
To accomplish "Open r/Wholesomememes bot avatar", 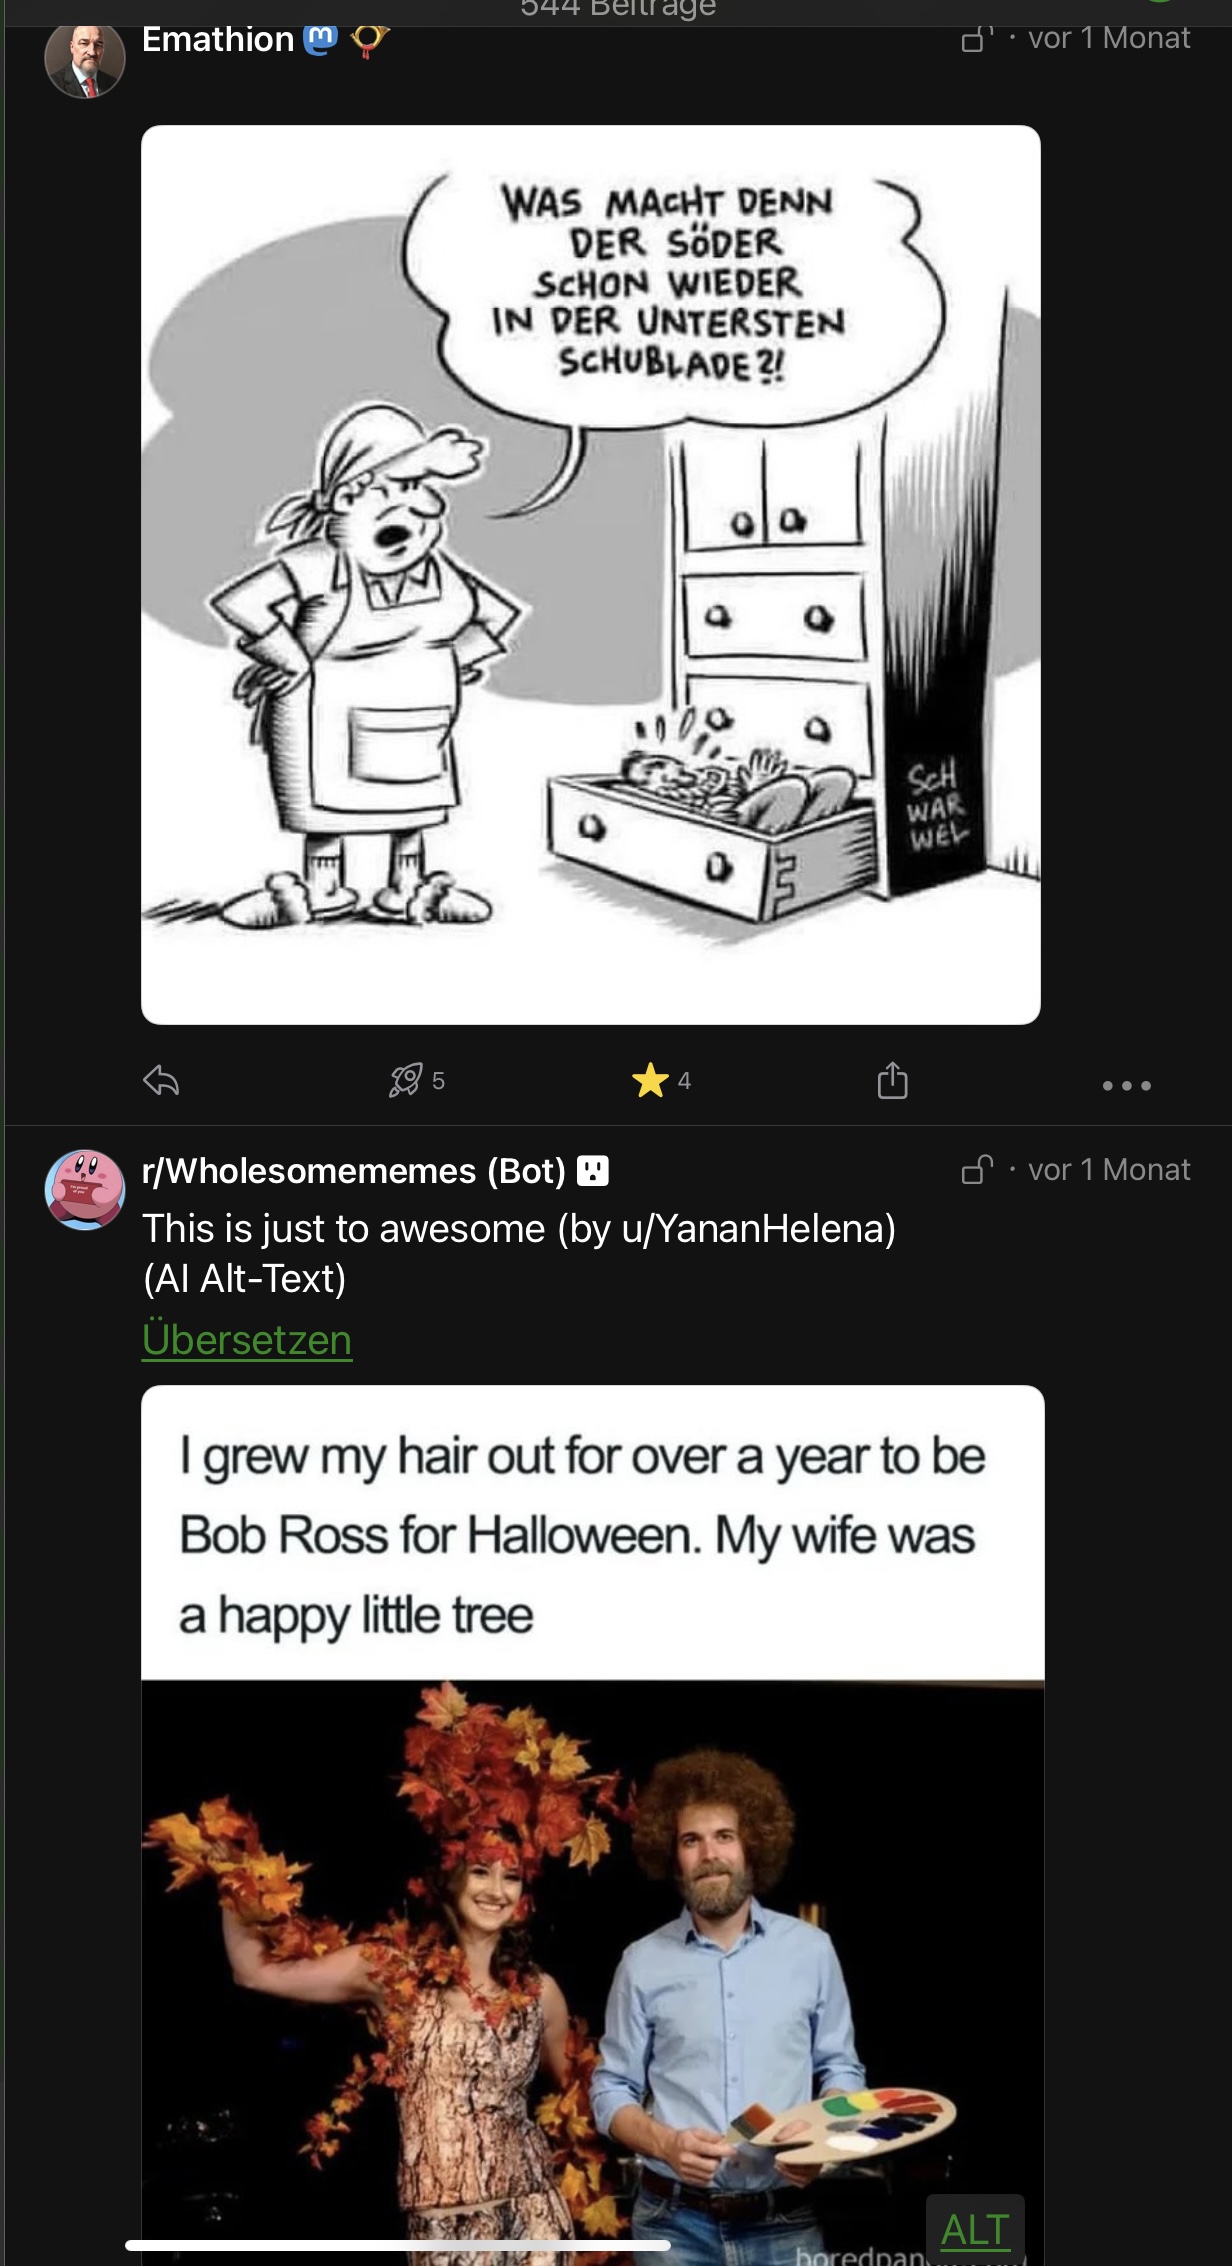I will point(85,1190).
